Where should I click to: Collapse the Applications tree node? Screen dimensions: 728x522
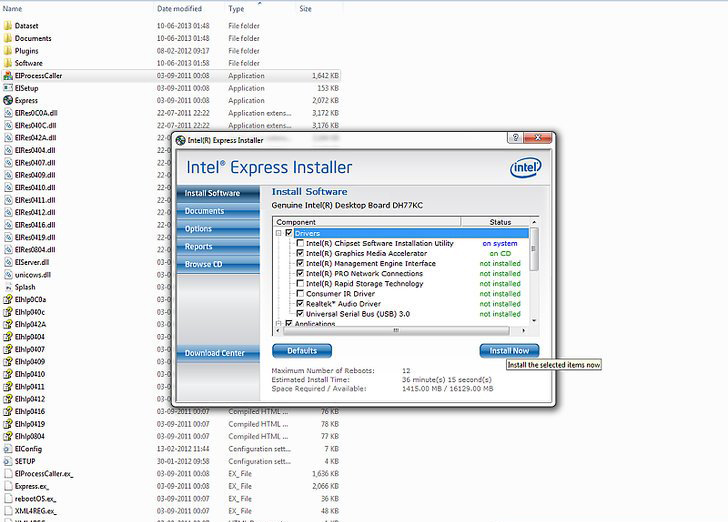tap(279, 323)
